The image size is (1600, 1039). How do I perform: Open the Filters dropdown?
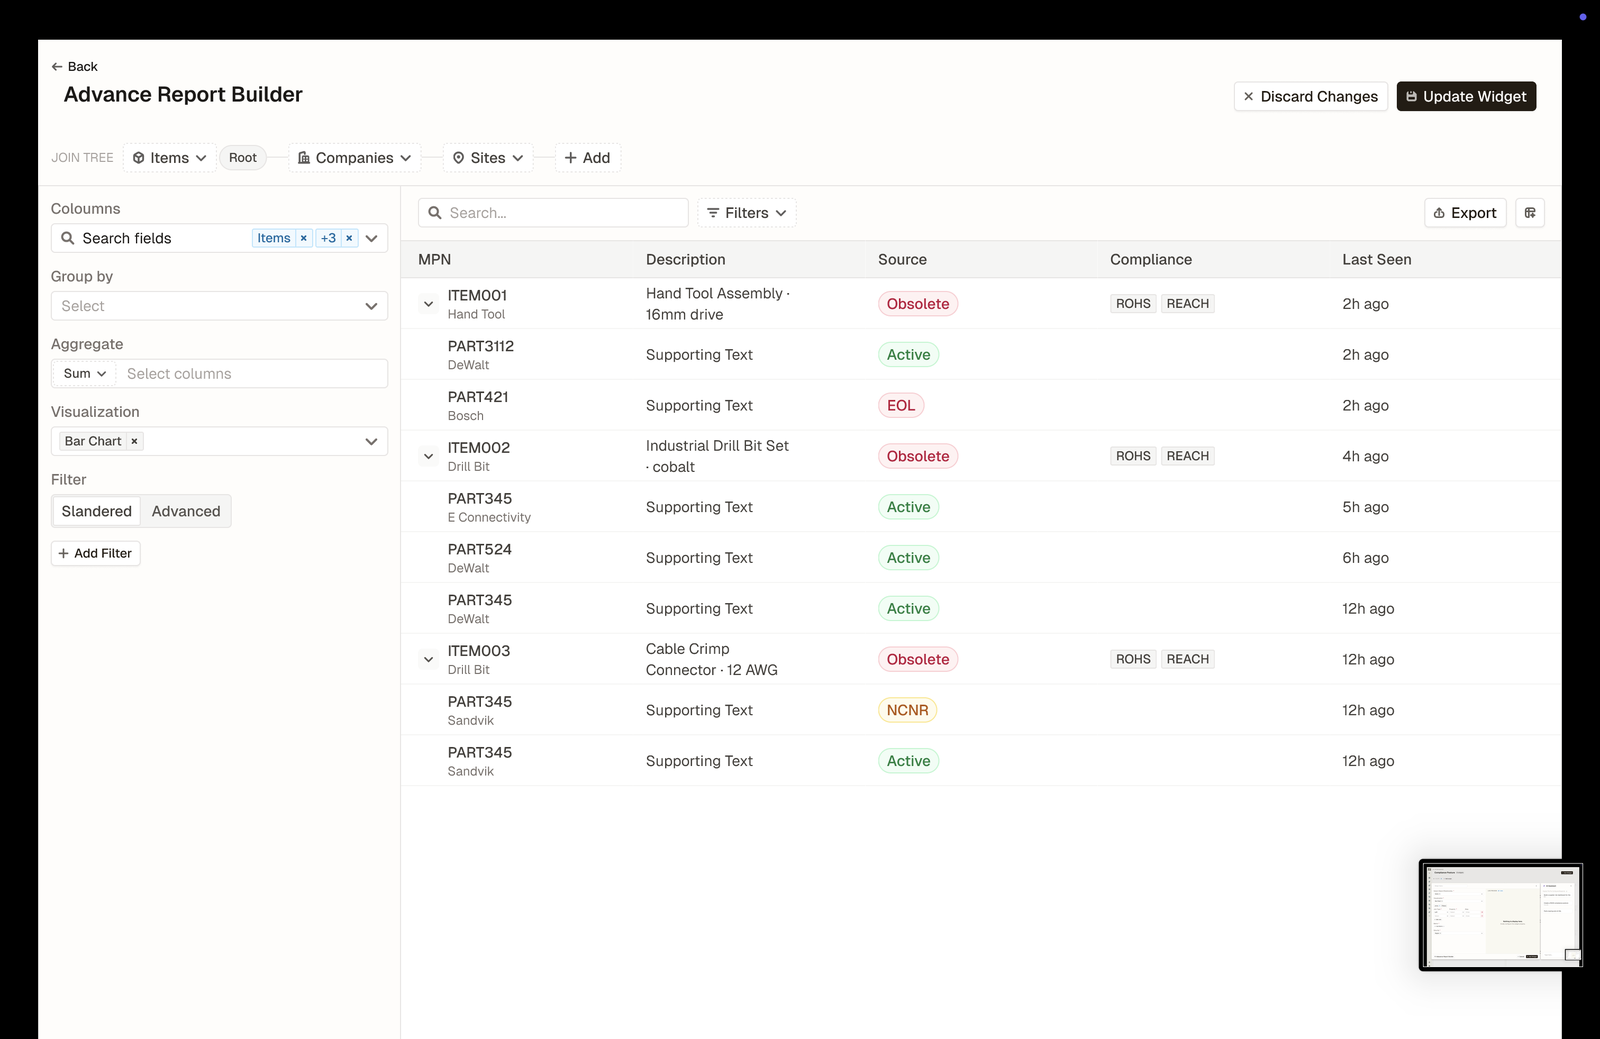point(747,213)
